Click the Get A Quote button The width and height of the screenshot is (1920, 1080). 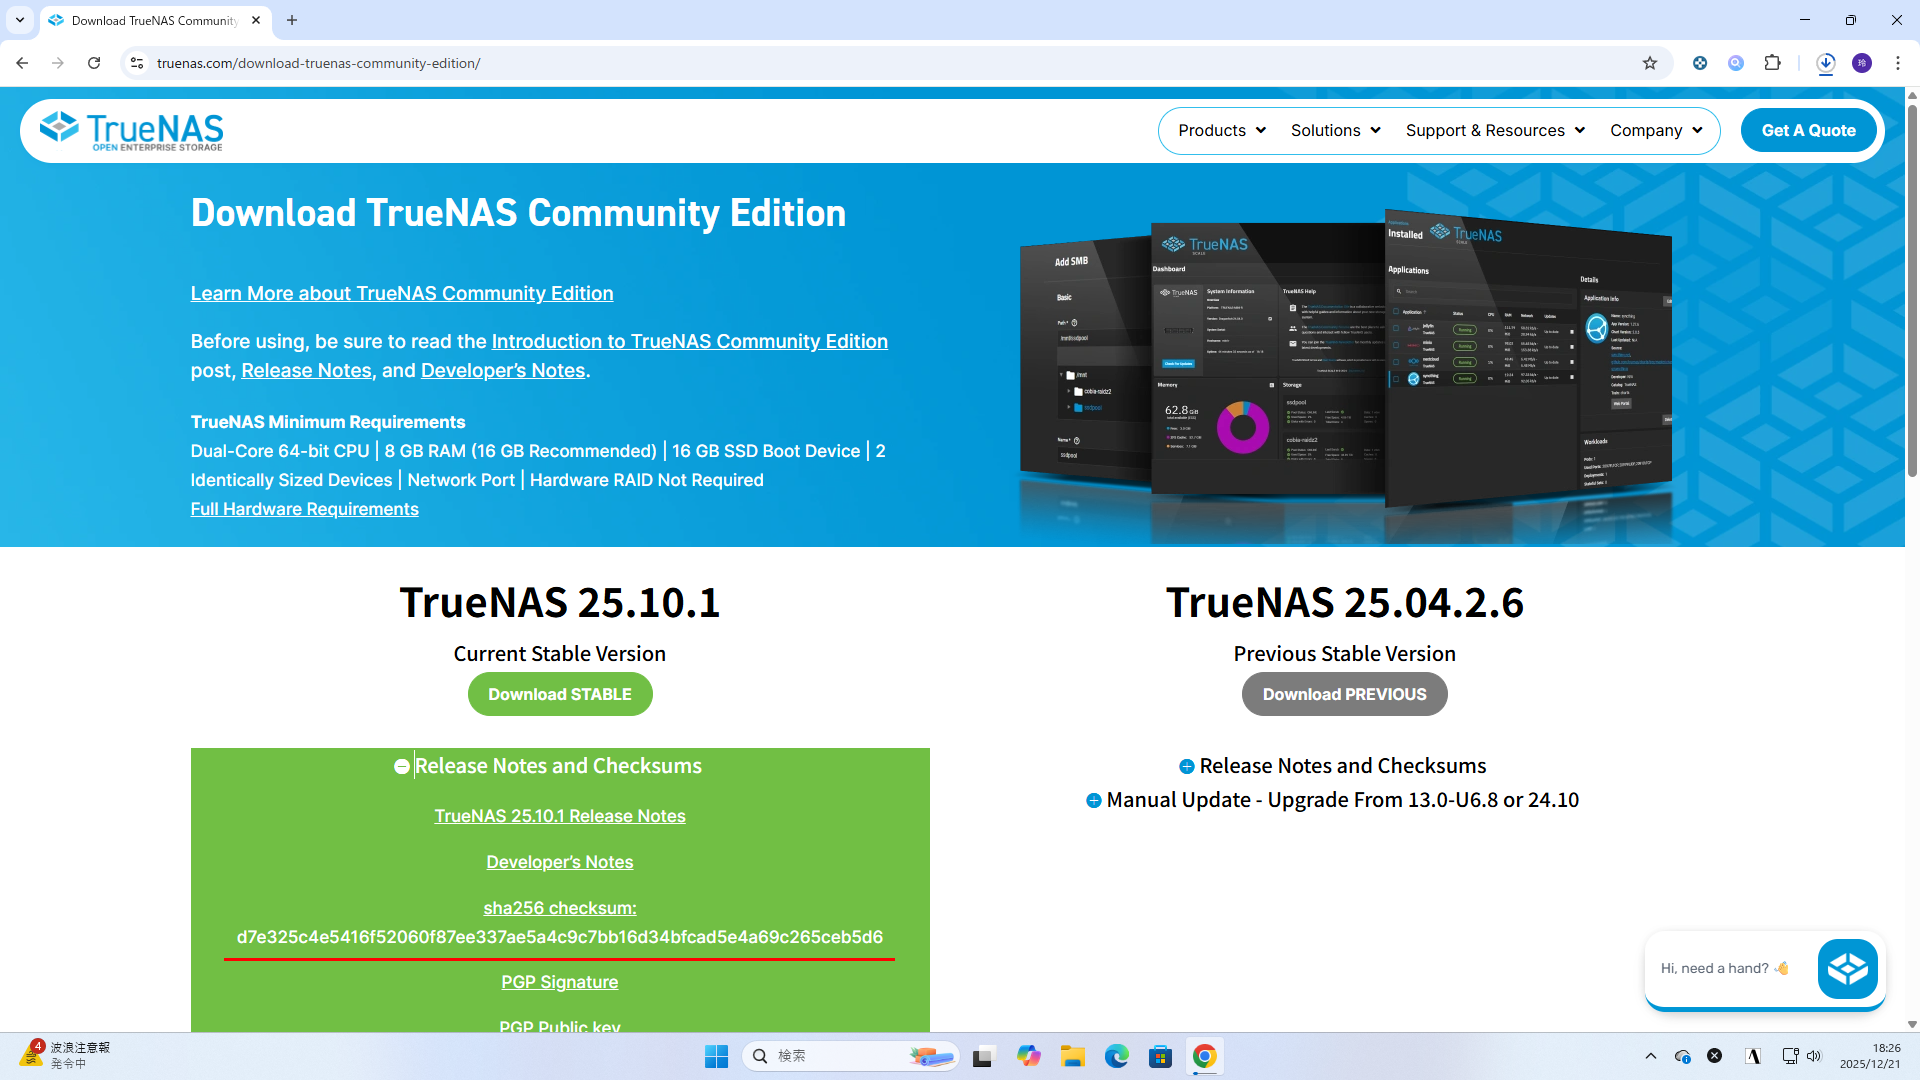click(x=1808, y=131)
